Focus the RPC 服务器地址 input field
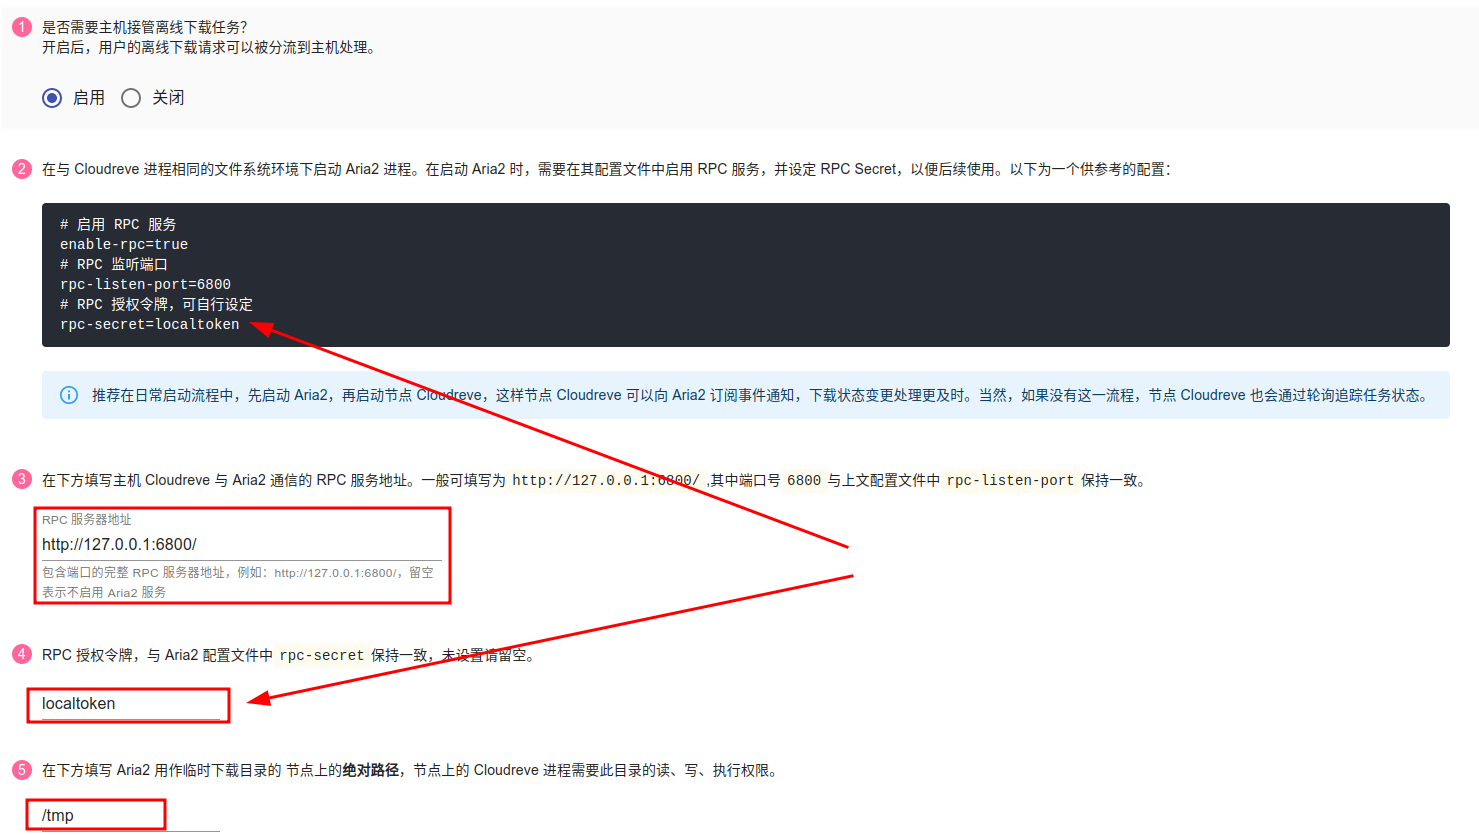 240,544
